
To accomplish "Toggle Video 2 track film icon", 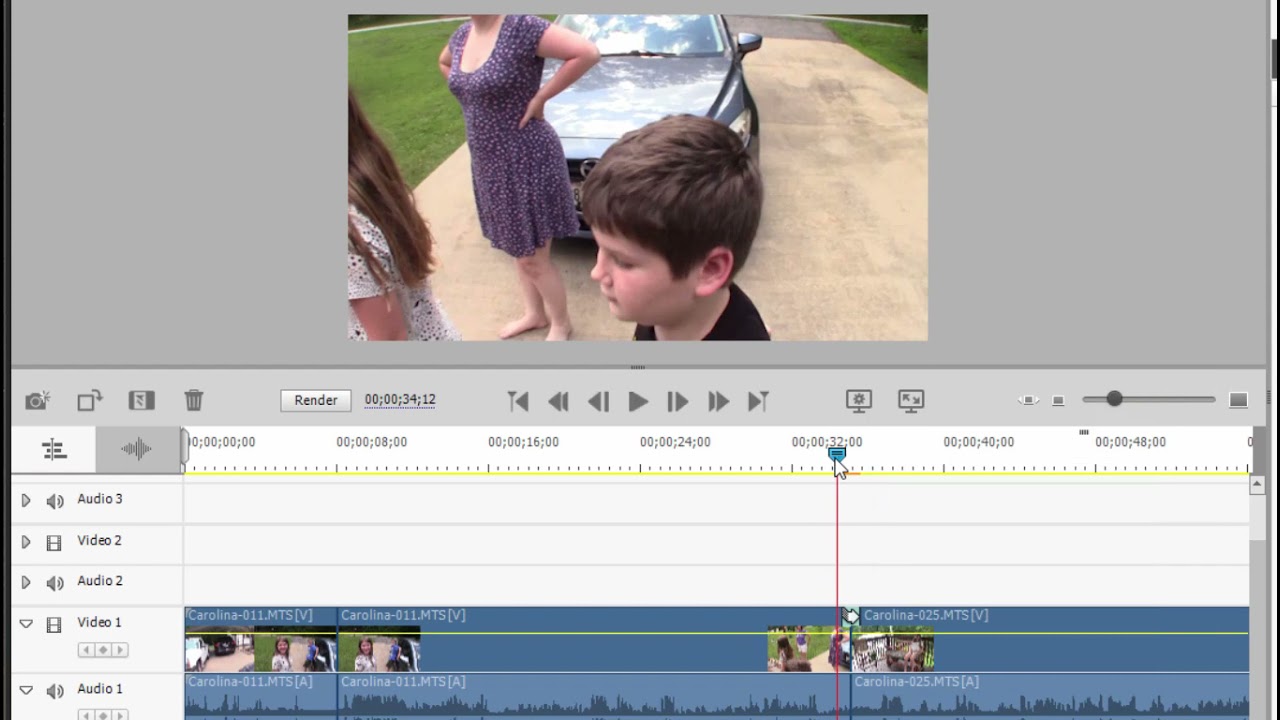I will pyautogui.click(x=54, y=542).
